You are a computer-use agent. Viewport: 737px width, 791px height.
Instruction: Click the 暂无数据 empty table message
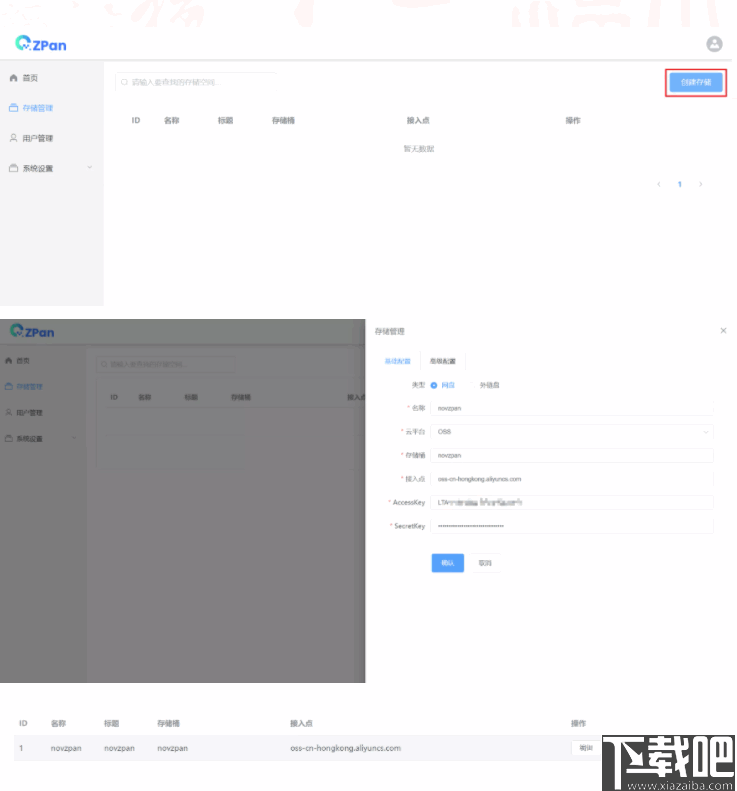[419, 149]
